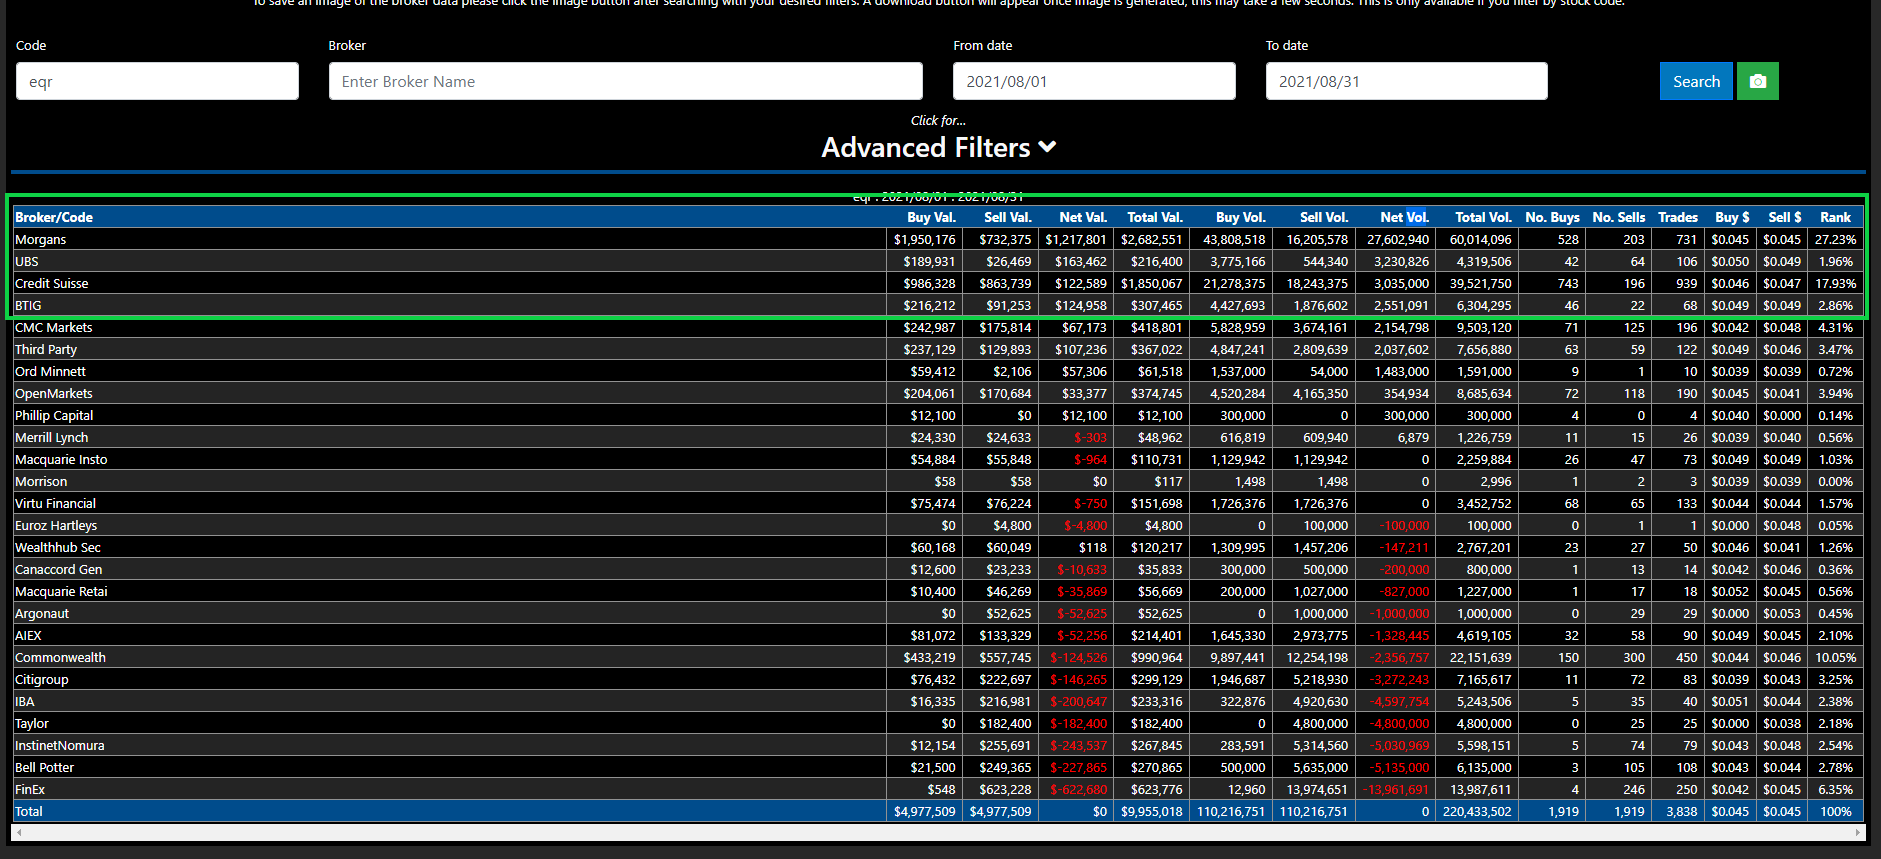Click the blue Search button
Viewport: 1881px width, 859px height.
pos(1696,81)
